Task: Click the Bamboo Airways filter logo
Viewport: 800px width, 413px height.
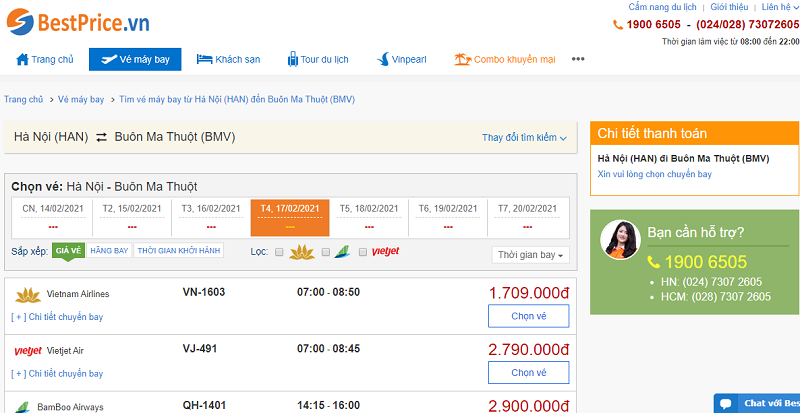Action: (x=342, y=252)
